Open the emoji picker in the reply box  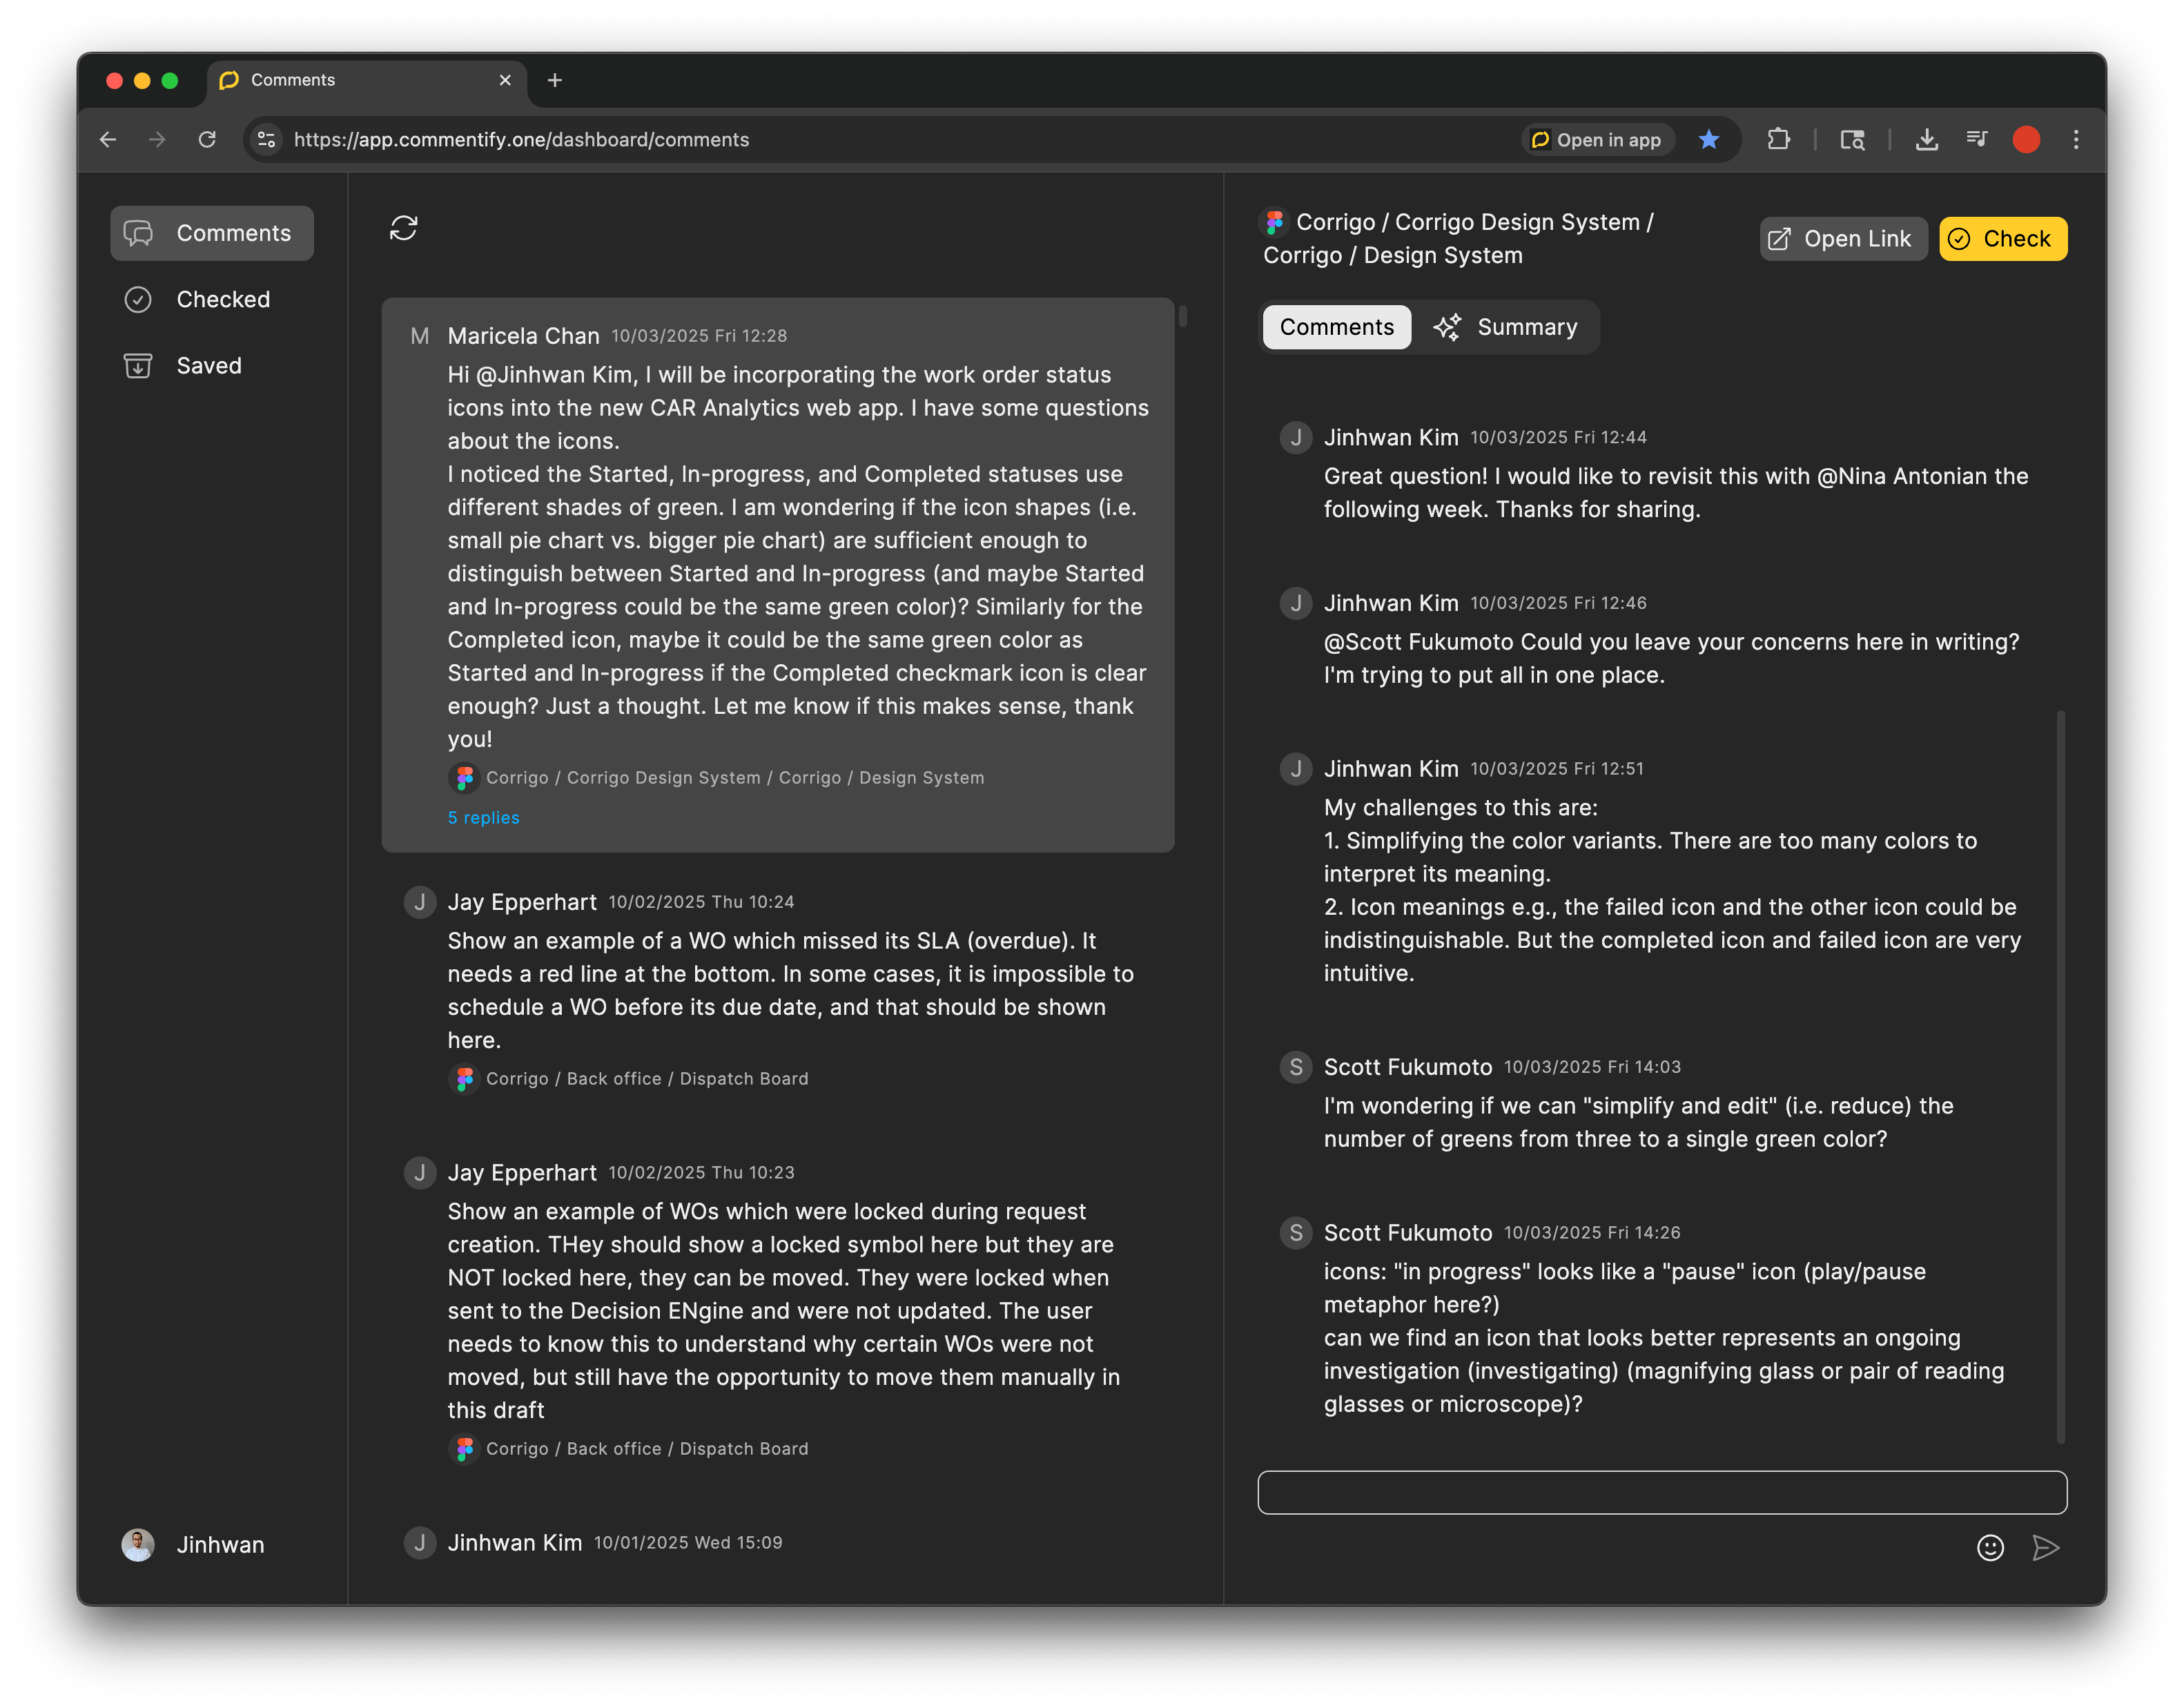1989,1547
